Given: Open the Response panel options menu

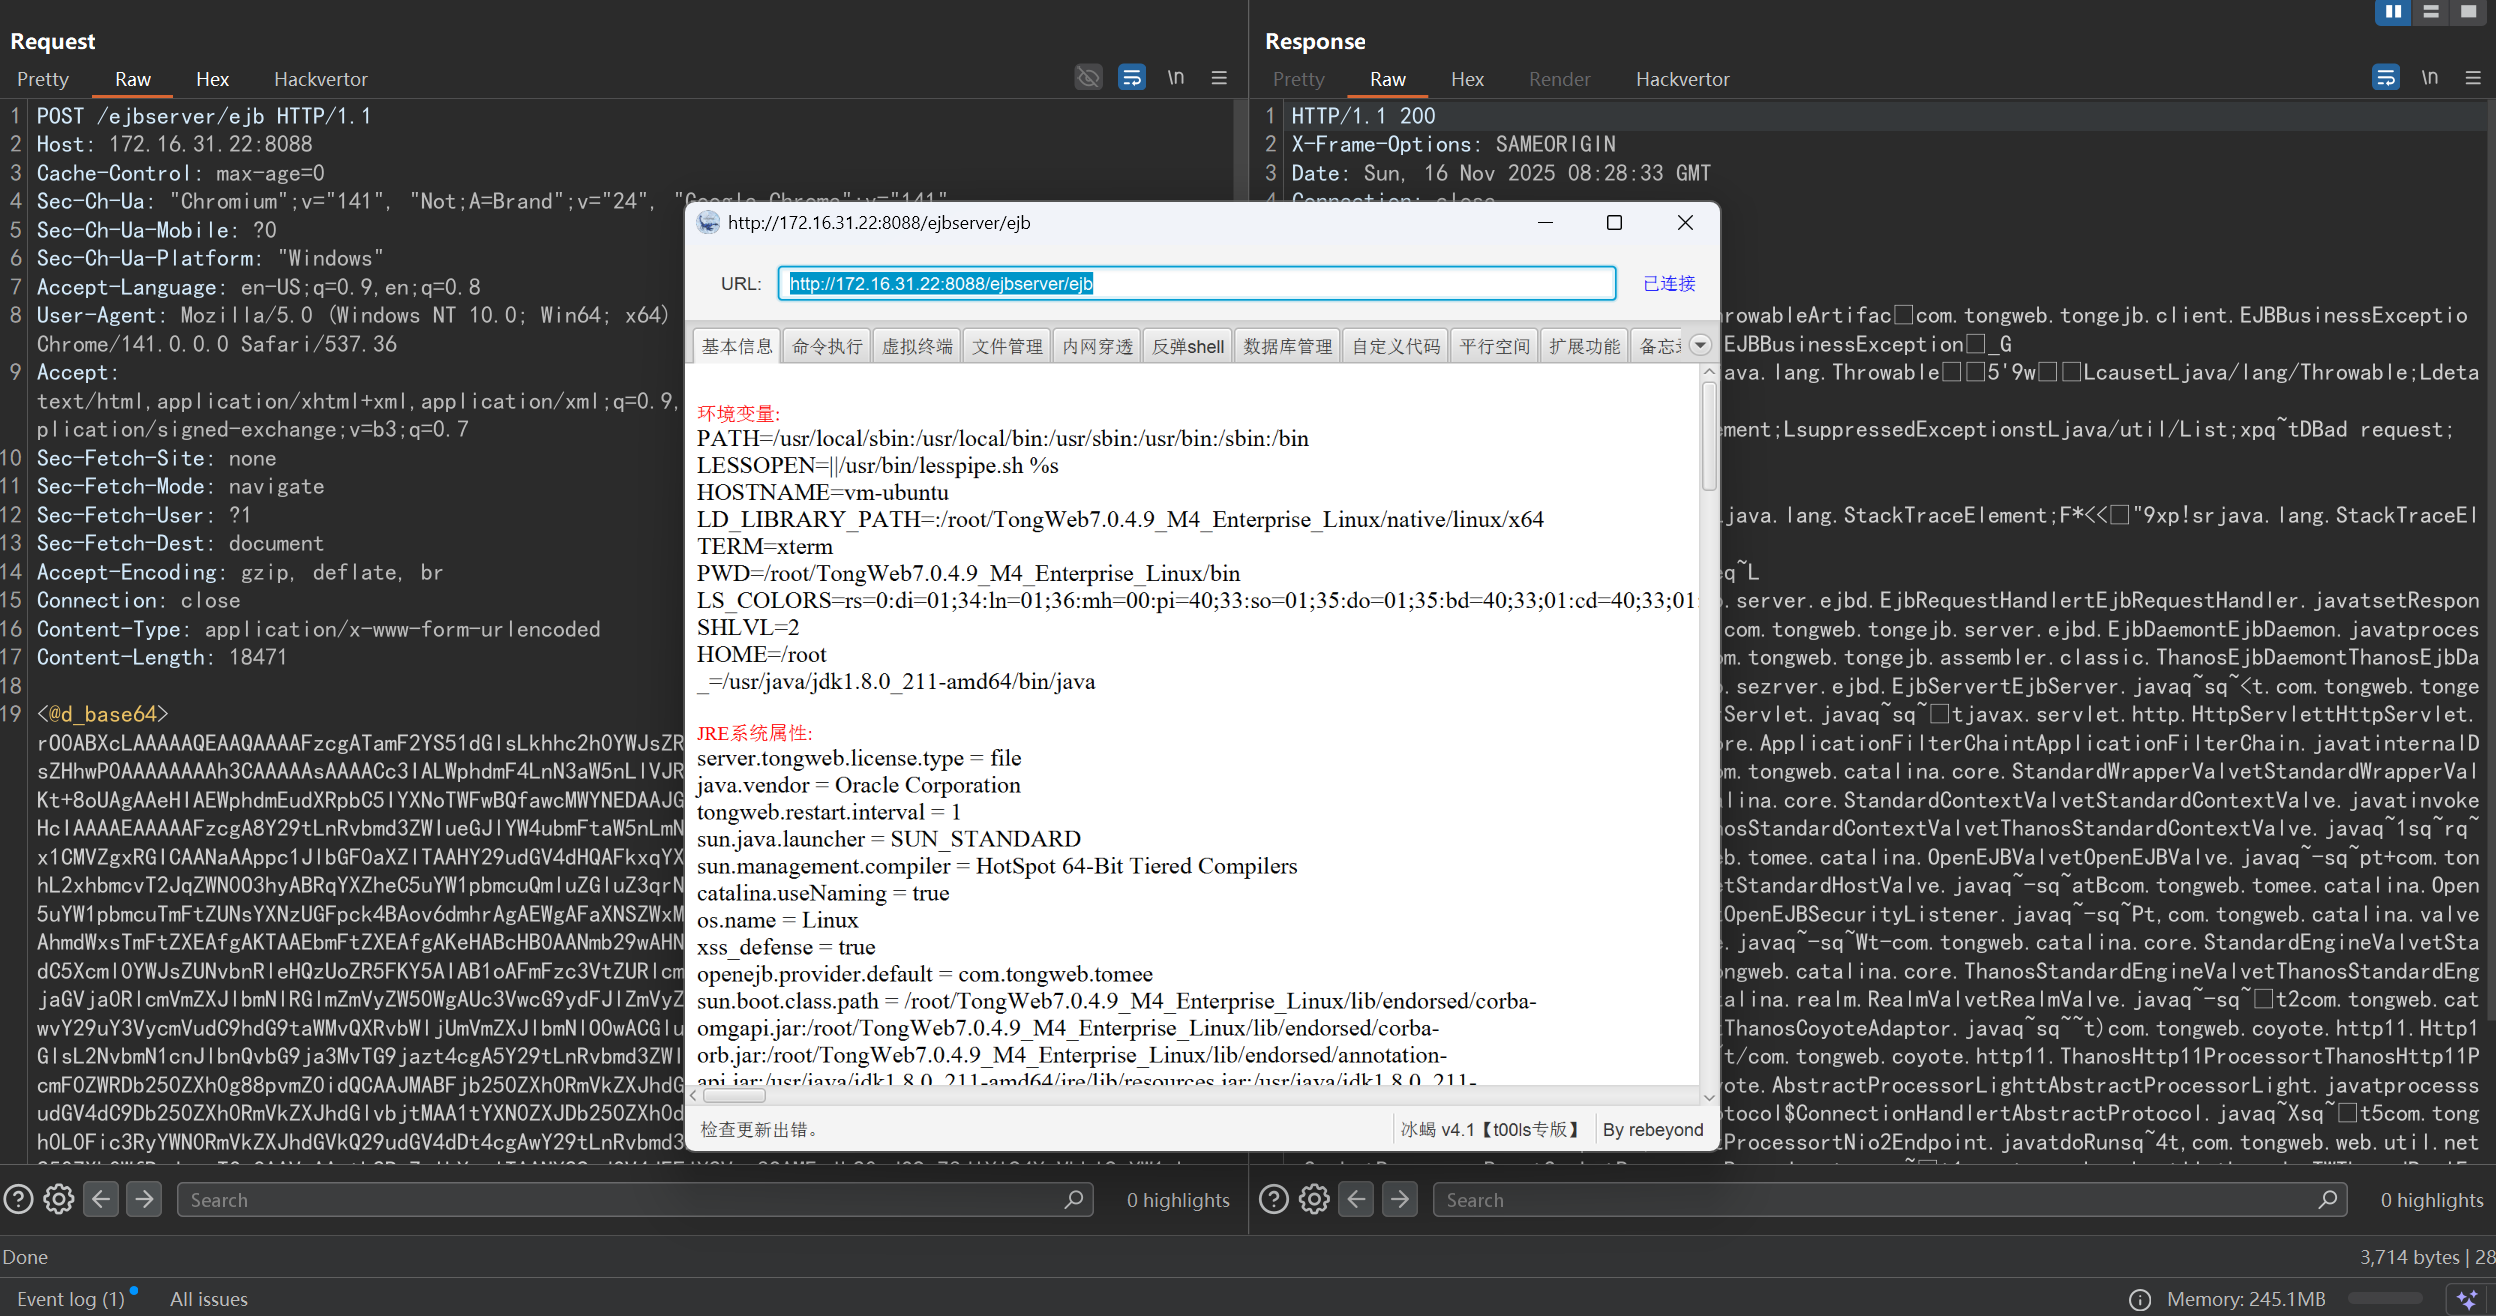Looking at the screenshot, I should [2473, 77].
